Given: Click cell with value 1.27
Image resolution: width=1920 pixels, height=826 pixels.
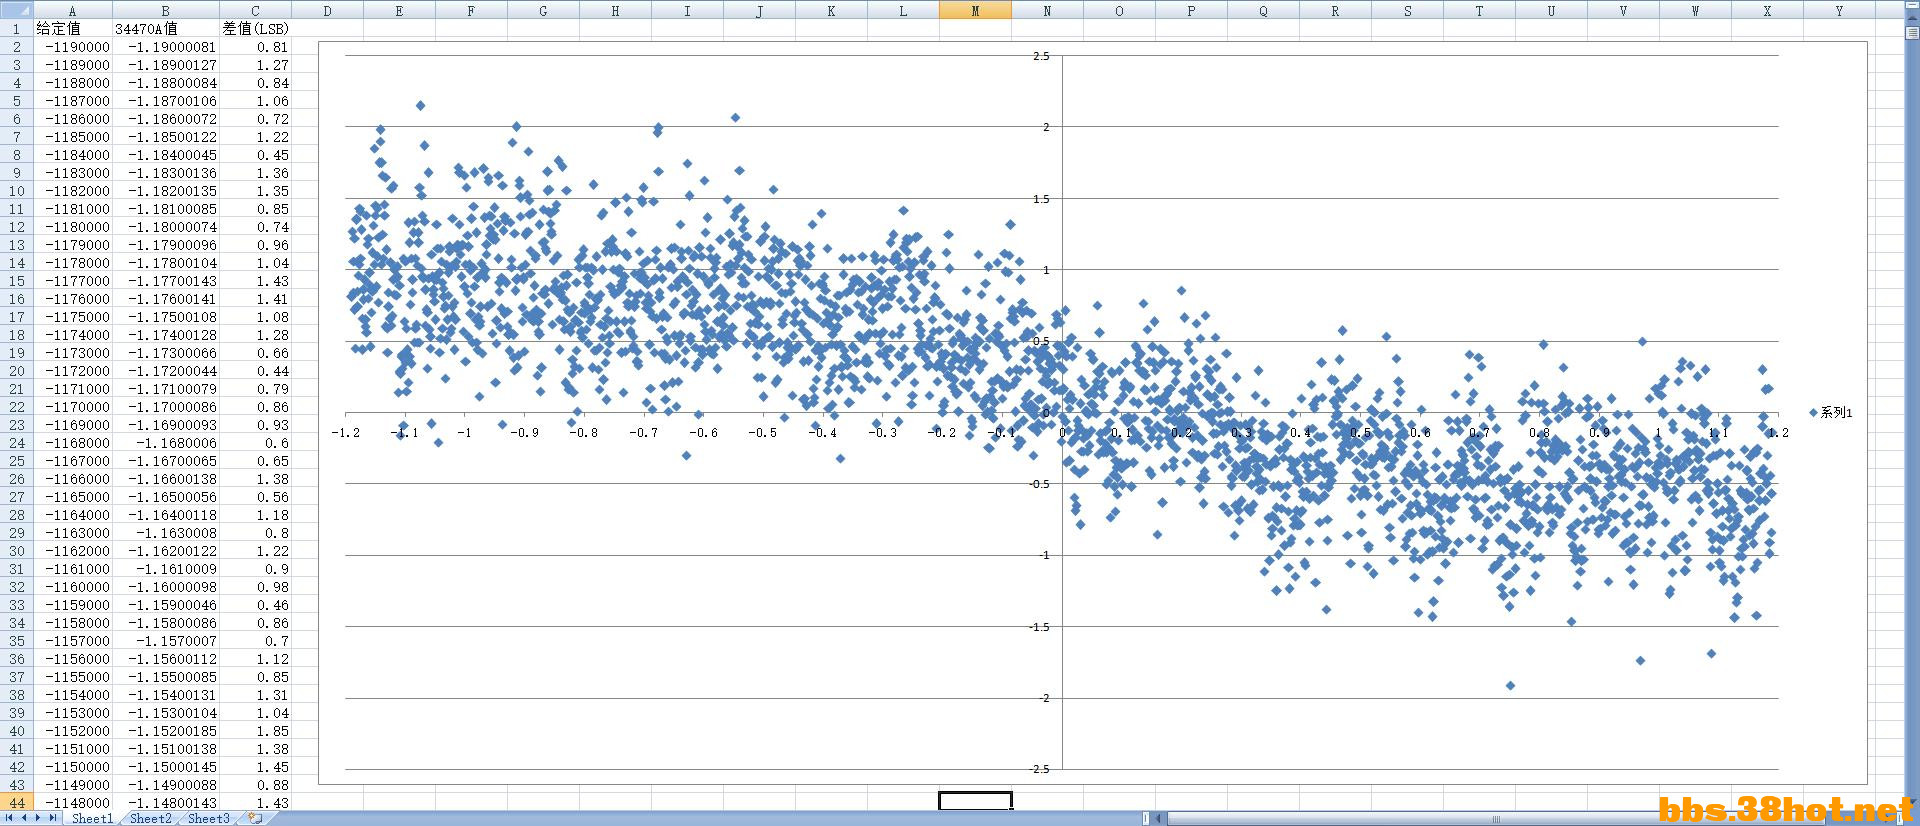Looking at the screenshot, I should (255, 65).
